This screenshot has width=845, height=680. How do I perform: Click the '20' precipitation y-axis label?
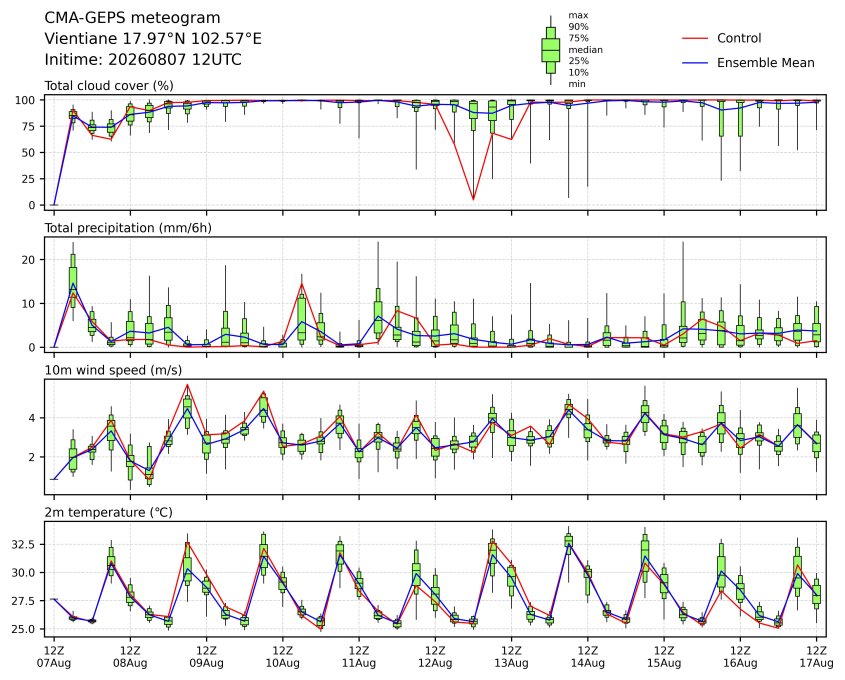click(29, 260)
